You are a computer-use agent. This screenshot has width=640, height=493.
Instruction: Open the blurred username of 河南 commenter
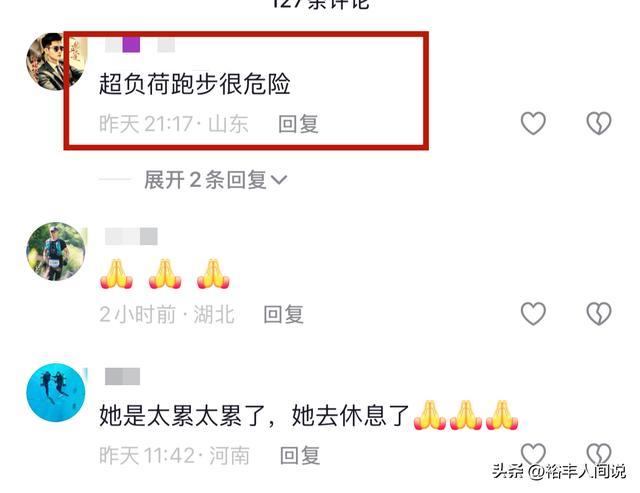(122, 376)
